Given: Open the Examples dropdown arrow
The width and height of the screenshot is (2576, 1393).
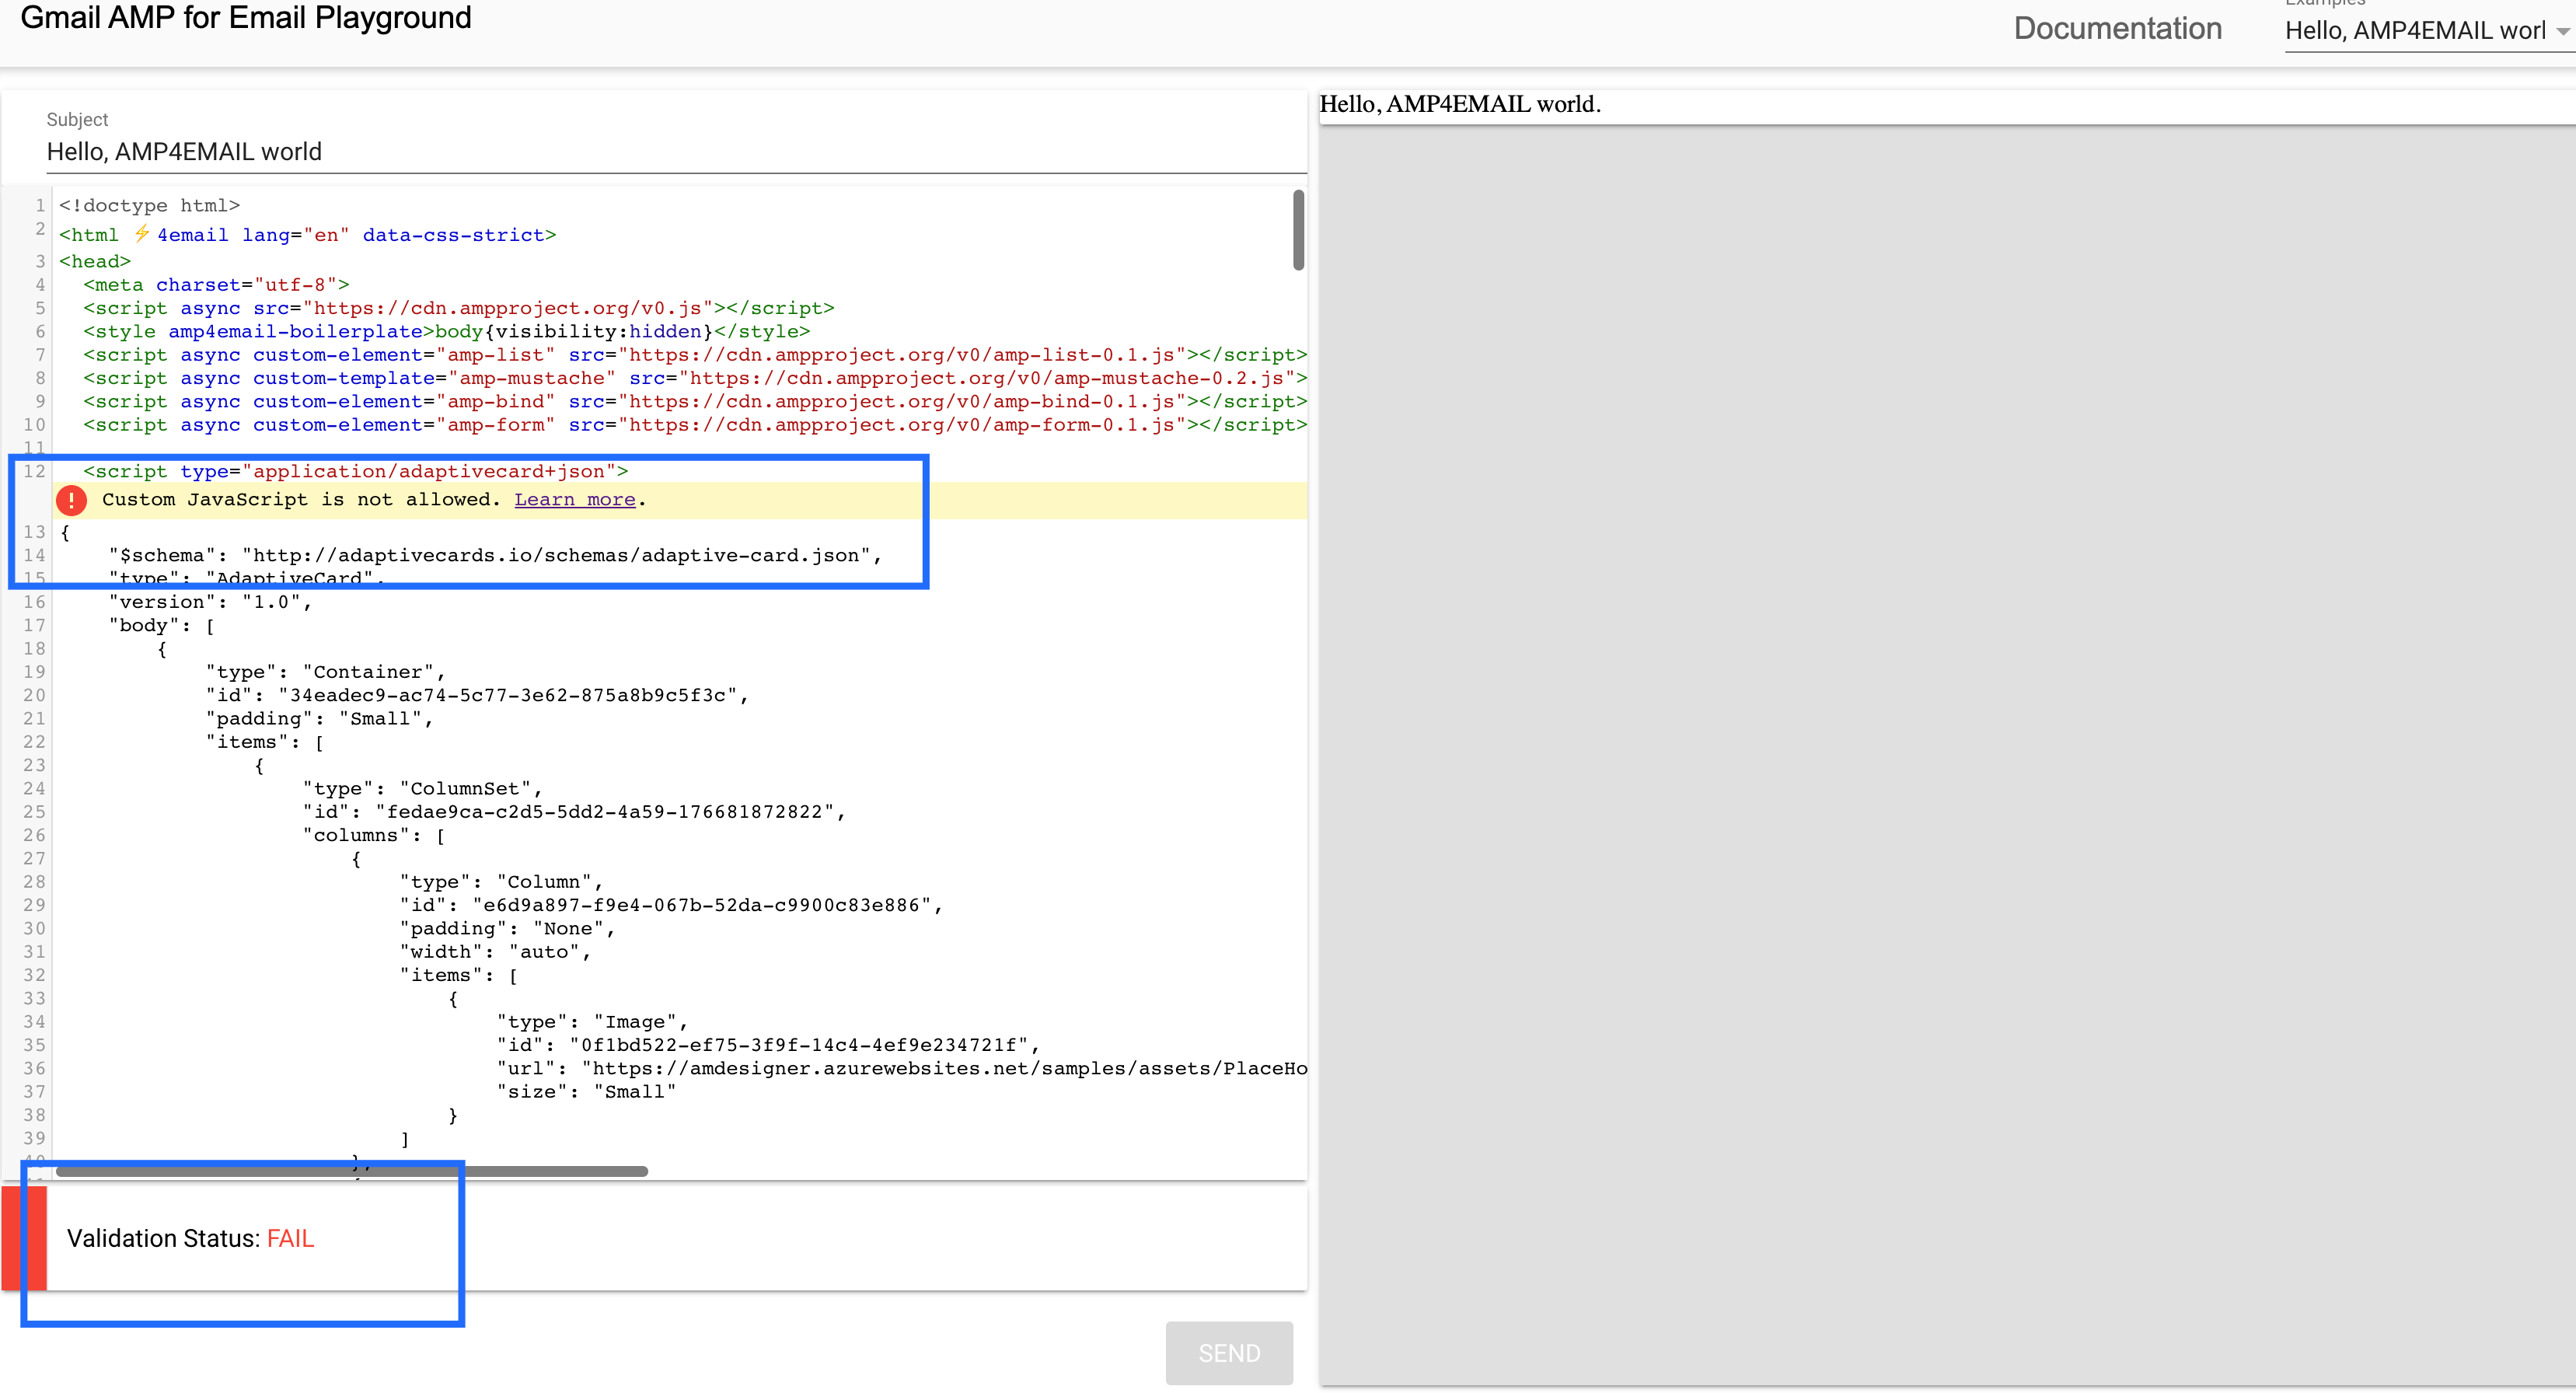Looking at the screenshot, I should tap(2562, 31).
